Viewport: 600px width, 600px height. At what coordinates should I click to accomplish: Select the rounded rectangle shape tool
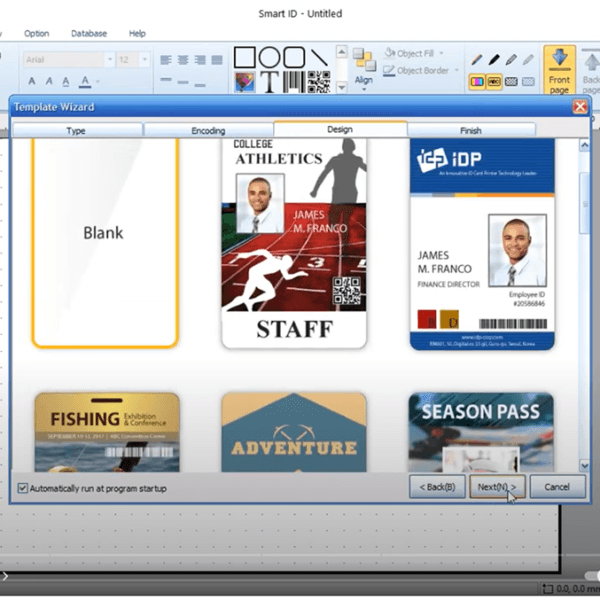pos(294,57)
